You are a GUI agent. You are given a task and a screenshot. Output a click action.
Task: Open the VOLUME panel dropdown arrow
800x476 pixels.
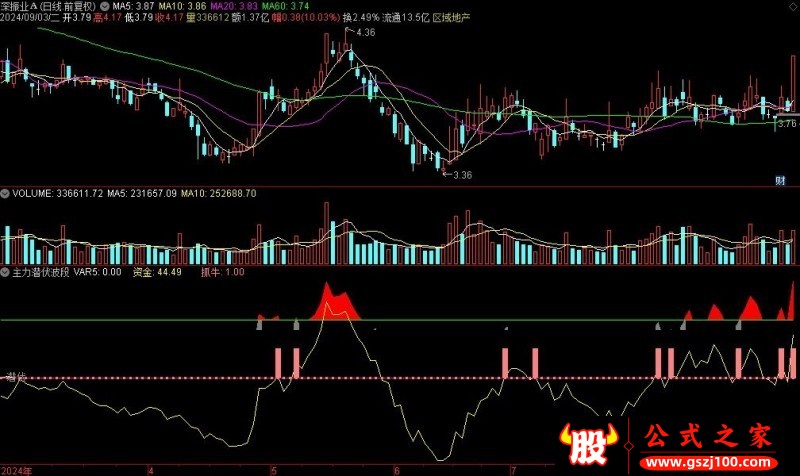[x=5, y=194]
